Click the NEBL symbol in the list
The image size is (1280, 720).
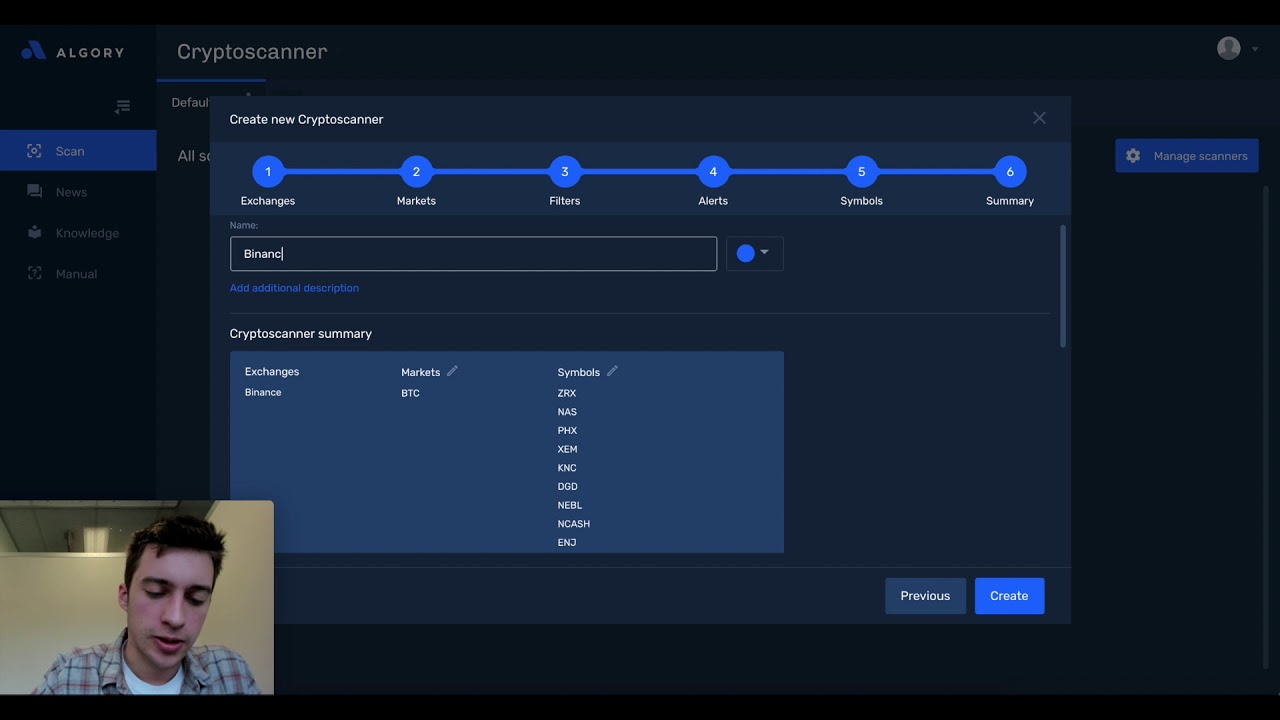pos(570,505)
